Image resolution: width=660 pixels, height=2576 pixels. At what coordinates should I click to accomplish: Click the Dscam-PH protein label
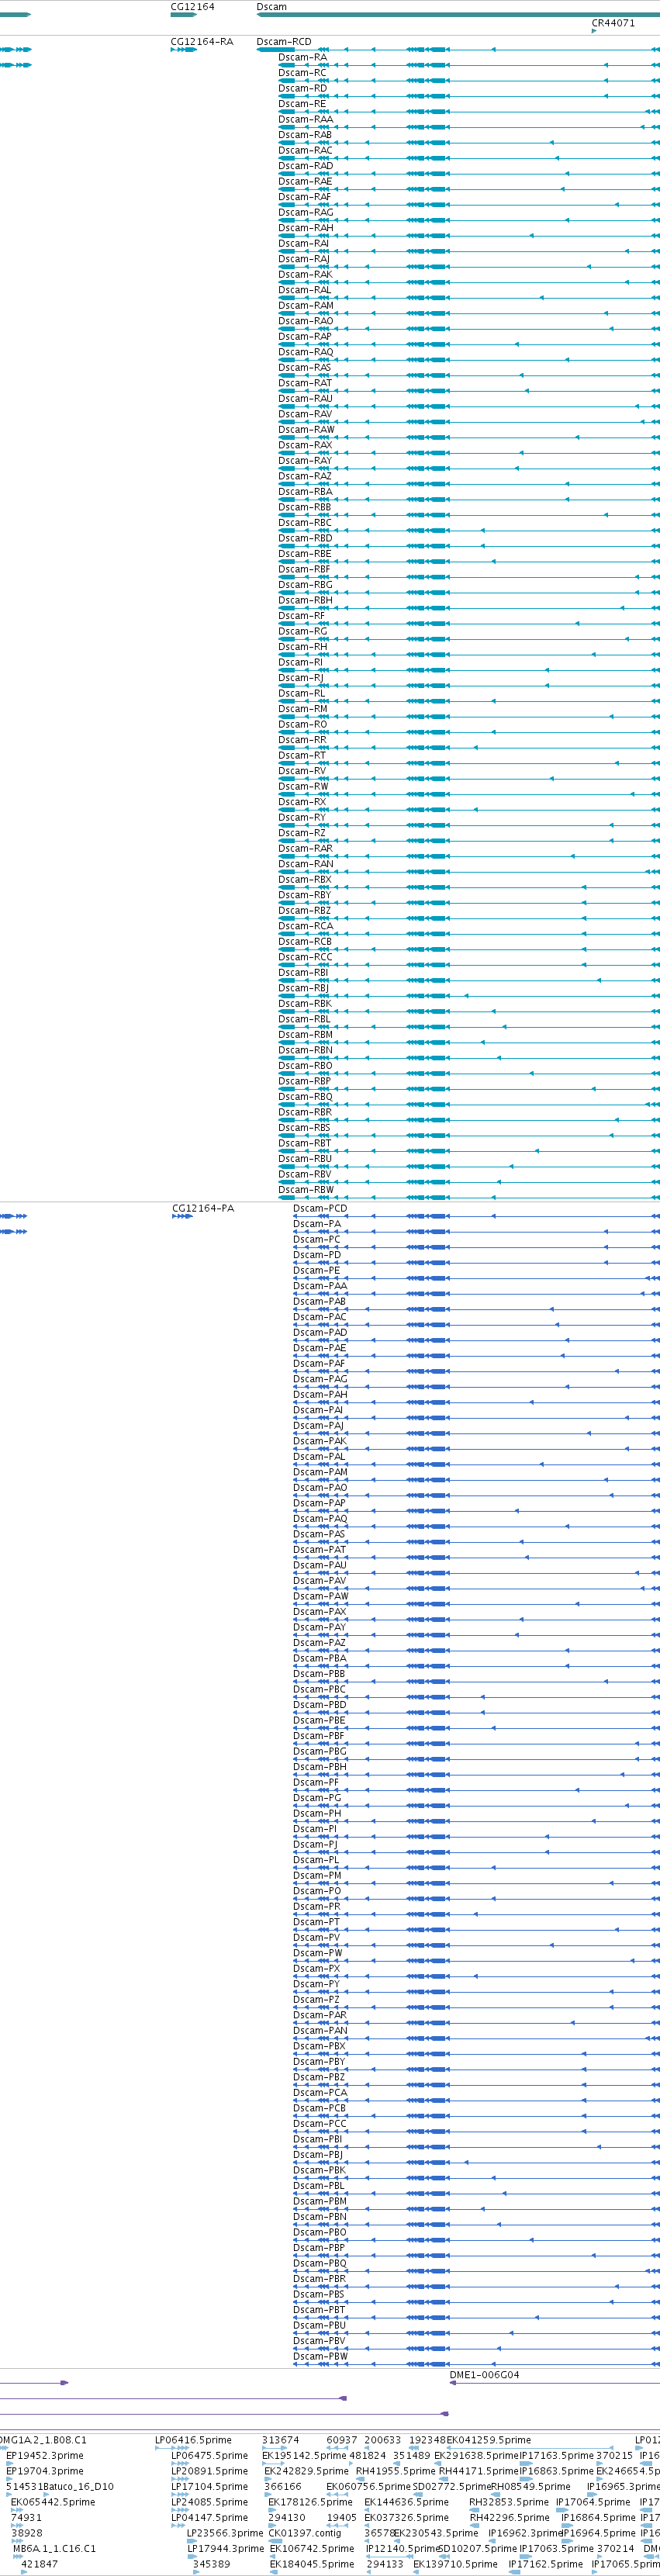317,1813
